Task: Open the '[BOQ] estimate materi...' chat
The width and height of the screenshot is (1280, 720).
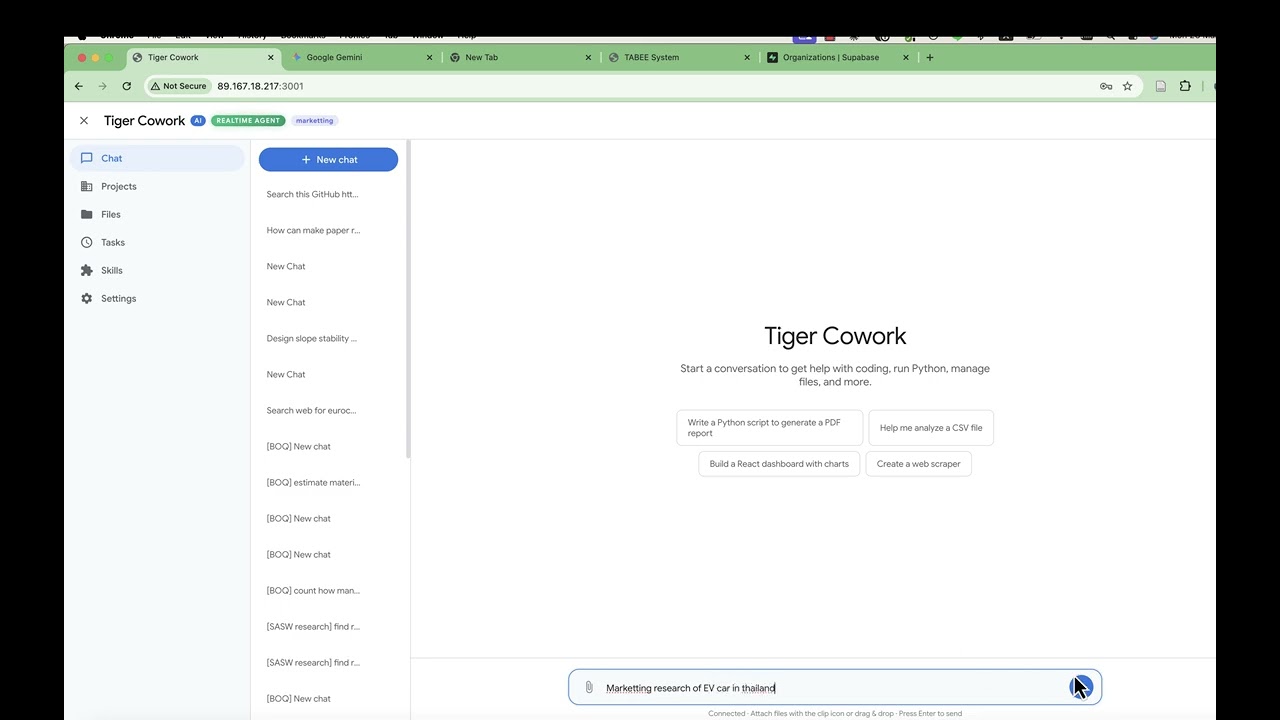Action: pos(328,482)
